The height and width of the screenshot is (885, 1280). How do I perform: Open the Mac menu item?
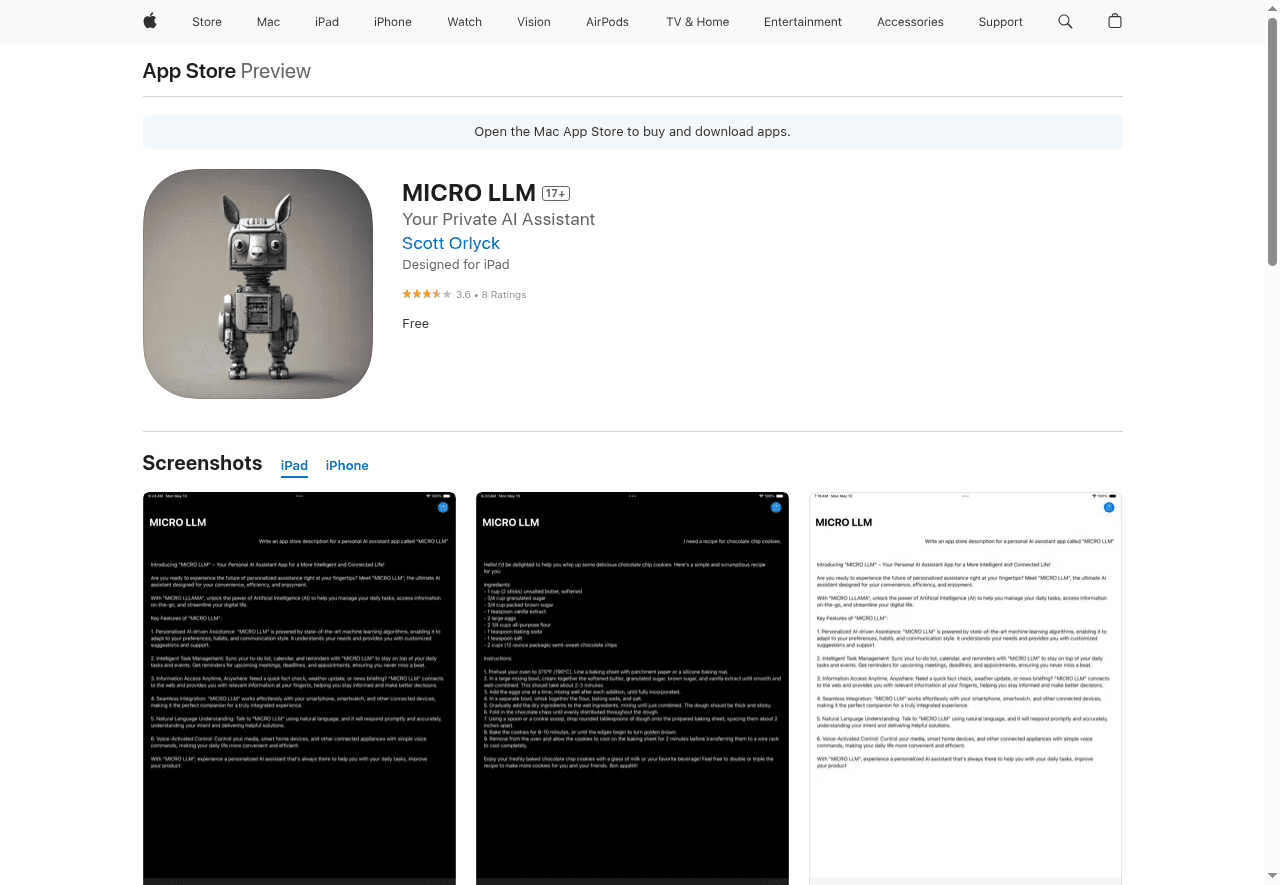pos(268,22)
